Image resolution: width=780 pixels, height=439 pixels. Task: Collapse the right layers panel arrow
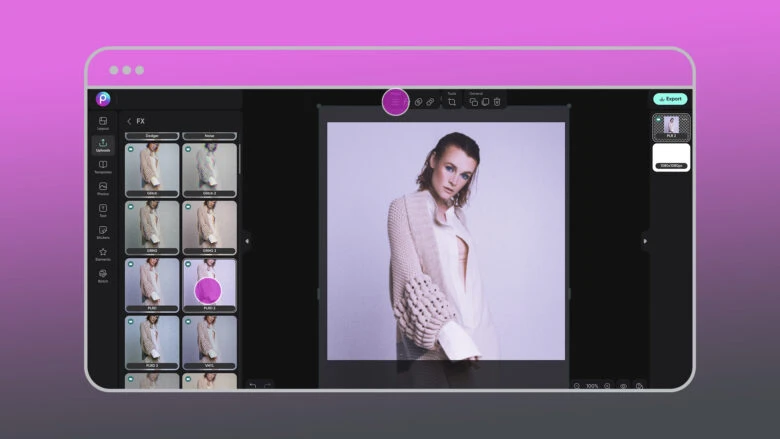point(645,240)
